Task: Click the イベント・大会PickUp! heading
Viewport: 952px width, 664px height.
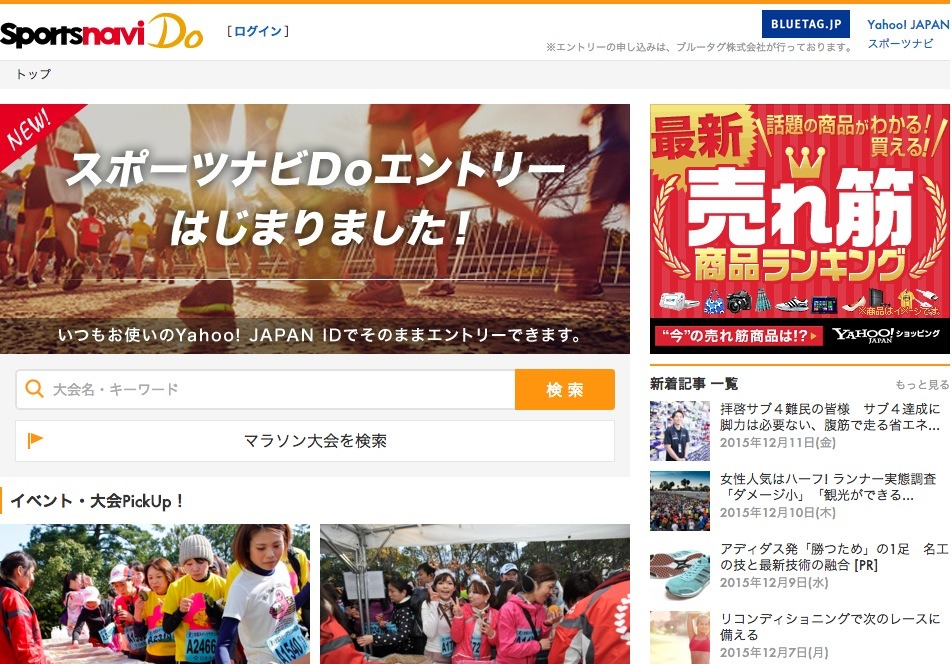Action: click(97, 501)
